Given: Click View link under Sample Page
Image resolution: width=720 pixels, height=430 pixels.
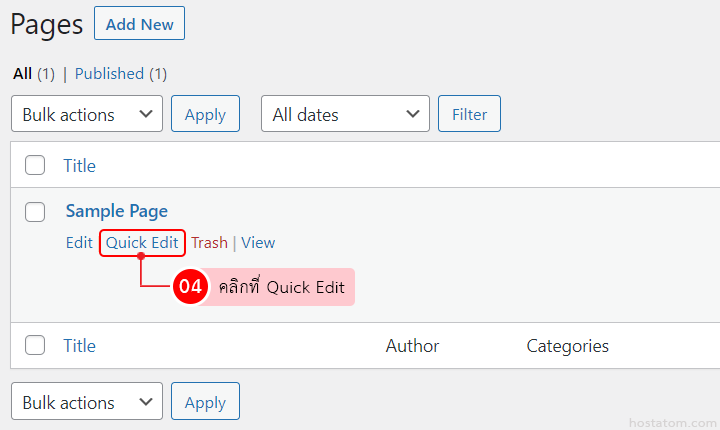Looking at the screenshot, I should click(258, 243).
